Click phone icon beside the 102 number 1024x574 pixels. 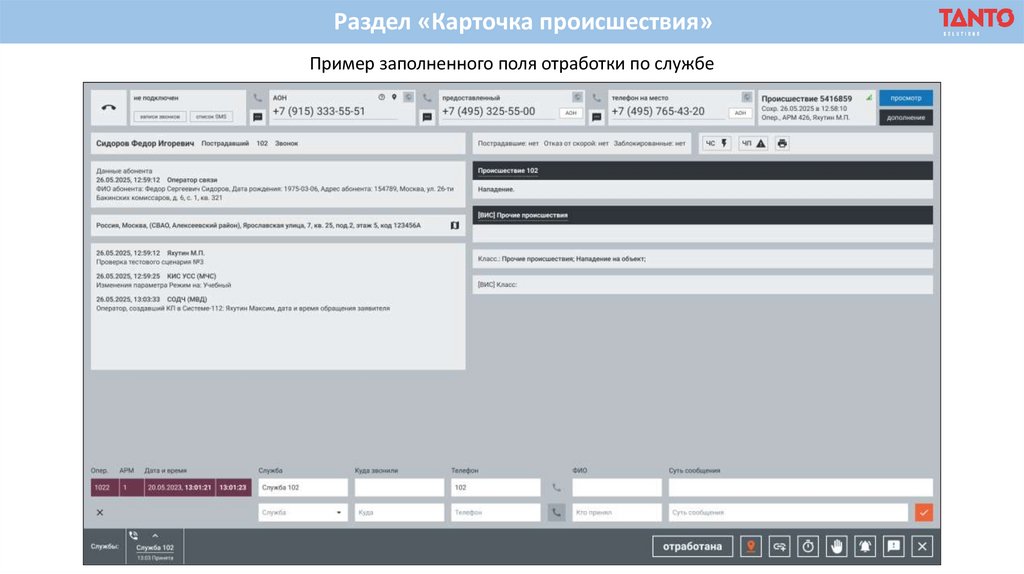556,487
